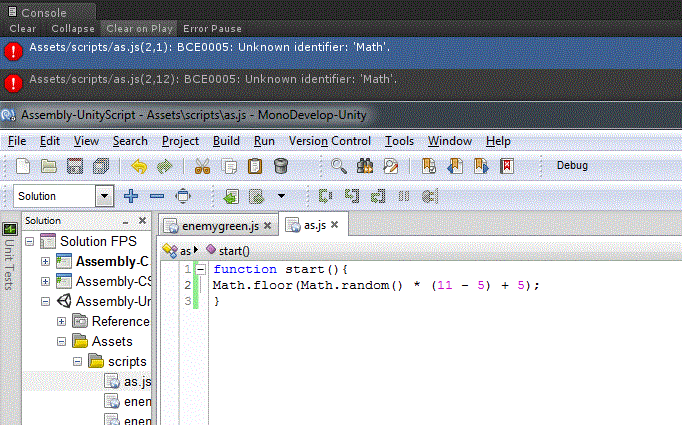This screenshot has height=425, width=682.
Task: Click the Undo arrow icon
Action: point(139,166)
